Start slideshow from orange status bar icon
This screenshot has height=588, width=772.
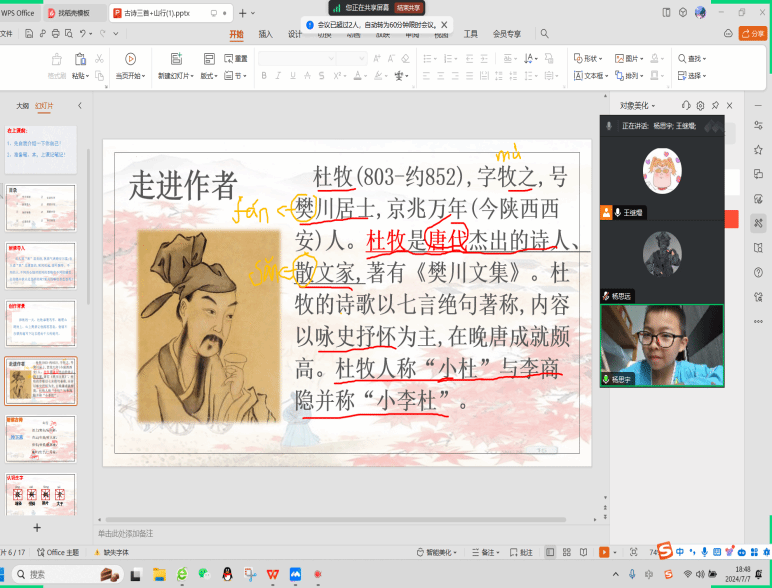[x=603, y=552]
